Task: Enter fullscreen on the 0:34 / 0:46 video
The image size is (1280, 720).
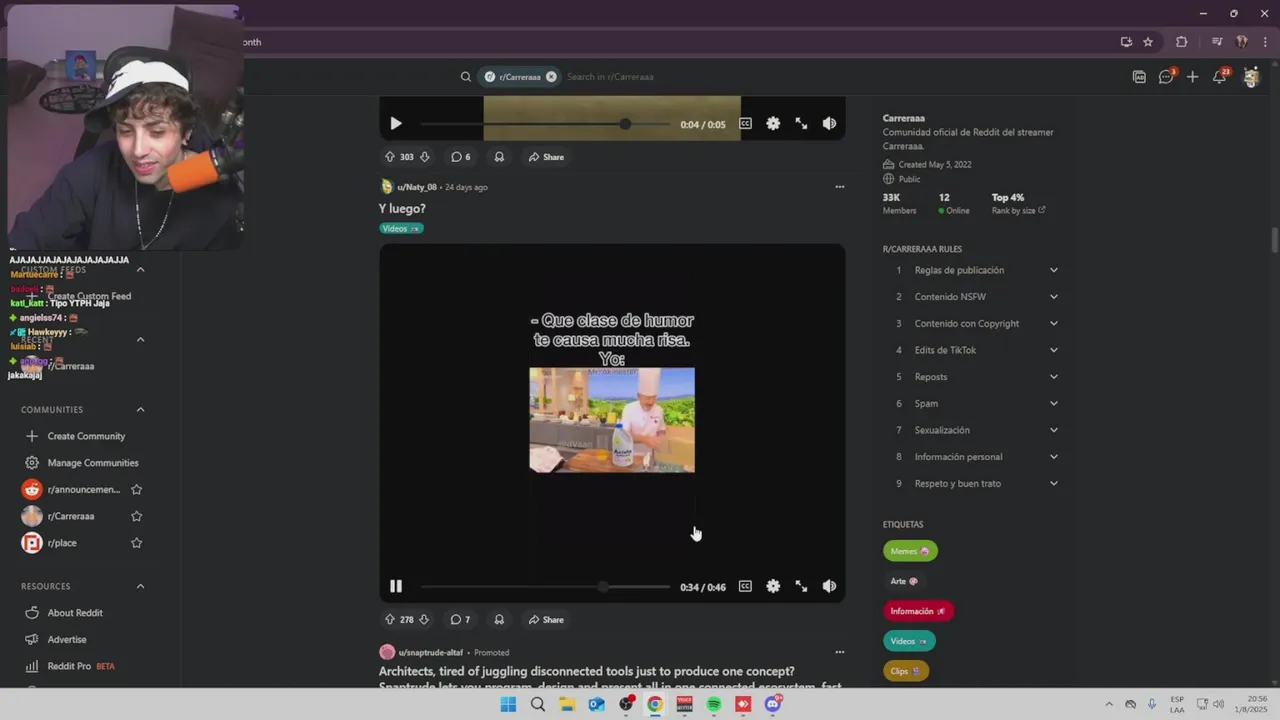Action: [x=801, y=587]
